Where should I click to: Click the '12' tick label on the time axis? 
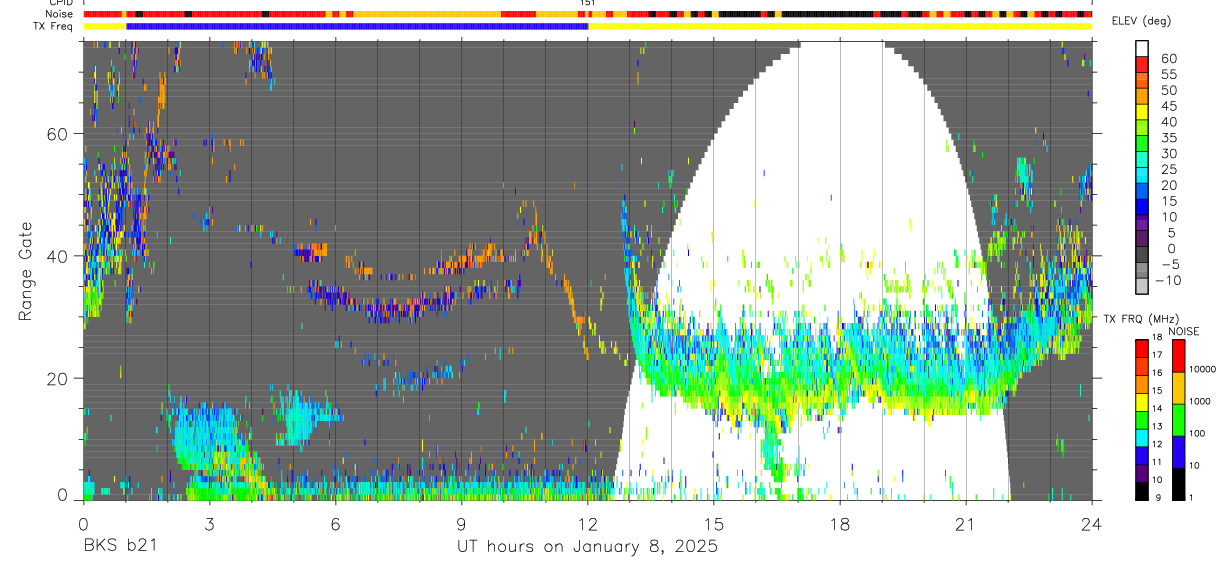588,523
